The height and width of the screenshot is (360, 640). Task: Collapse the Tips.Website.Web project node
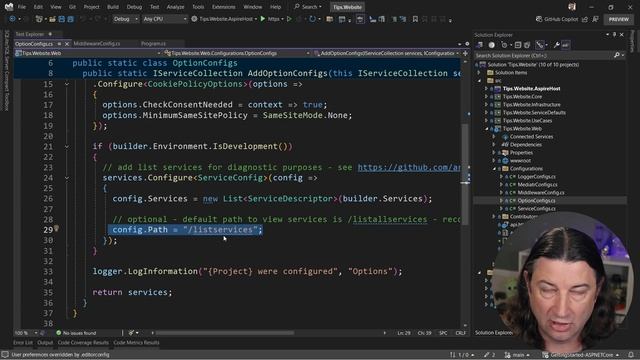486,129
